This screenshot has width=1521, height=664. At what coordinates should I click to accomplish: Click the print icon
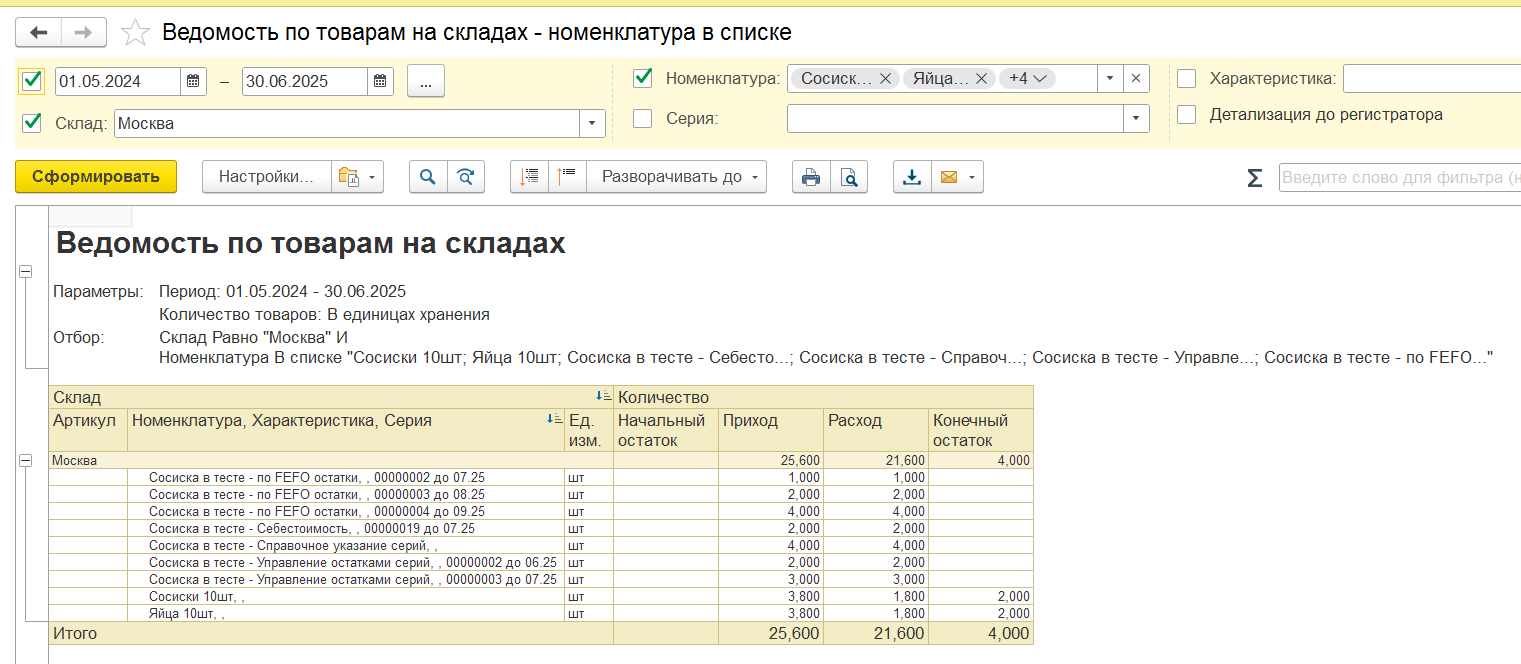811,177
